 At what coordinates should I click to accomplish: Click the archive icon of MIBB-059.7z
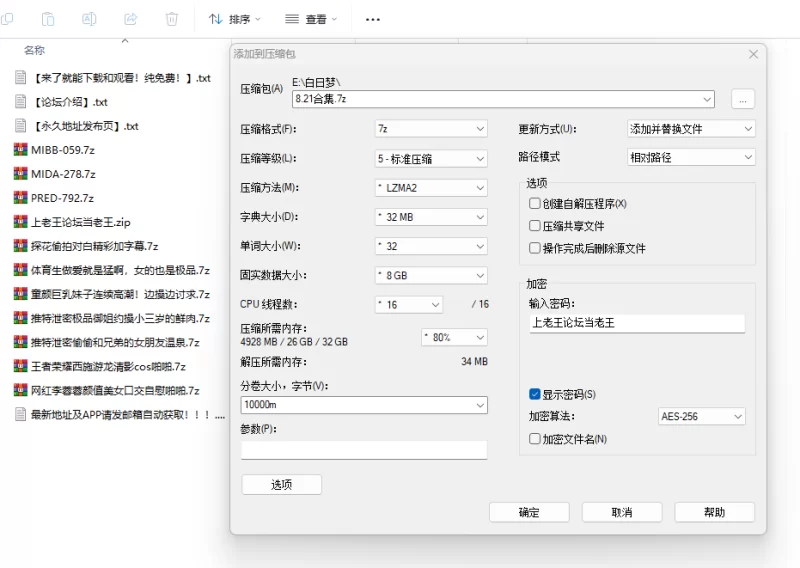click(20, 150)
